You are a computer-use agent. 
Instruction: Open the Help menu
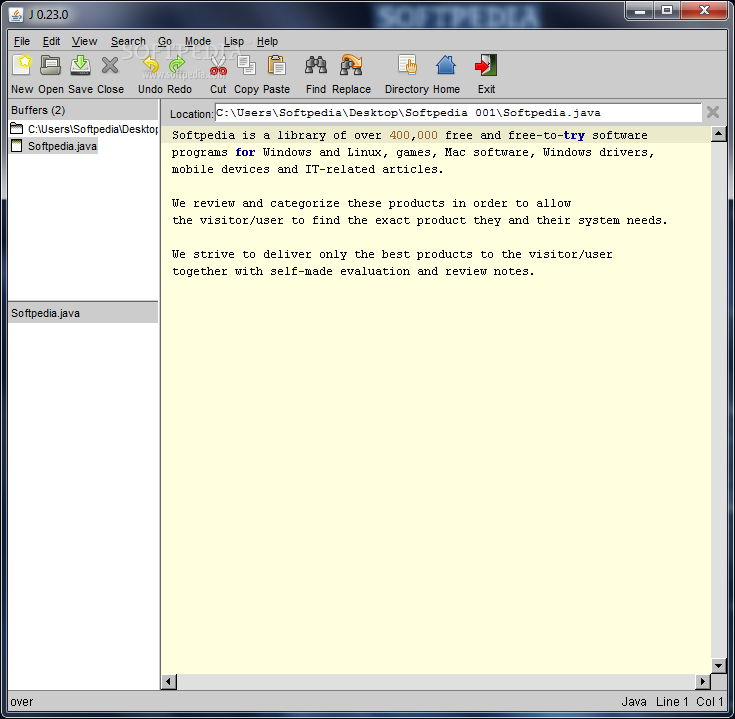tap(267, 41)
